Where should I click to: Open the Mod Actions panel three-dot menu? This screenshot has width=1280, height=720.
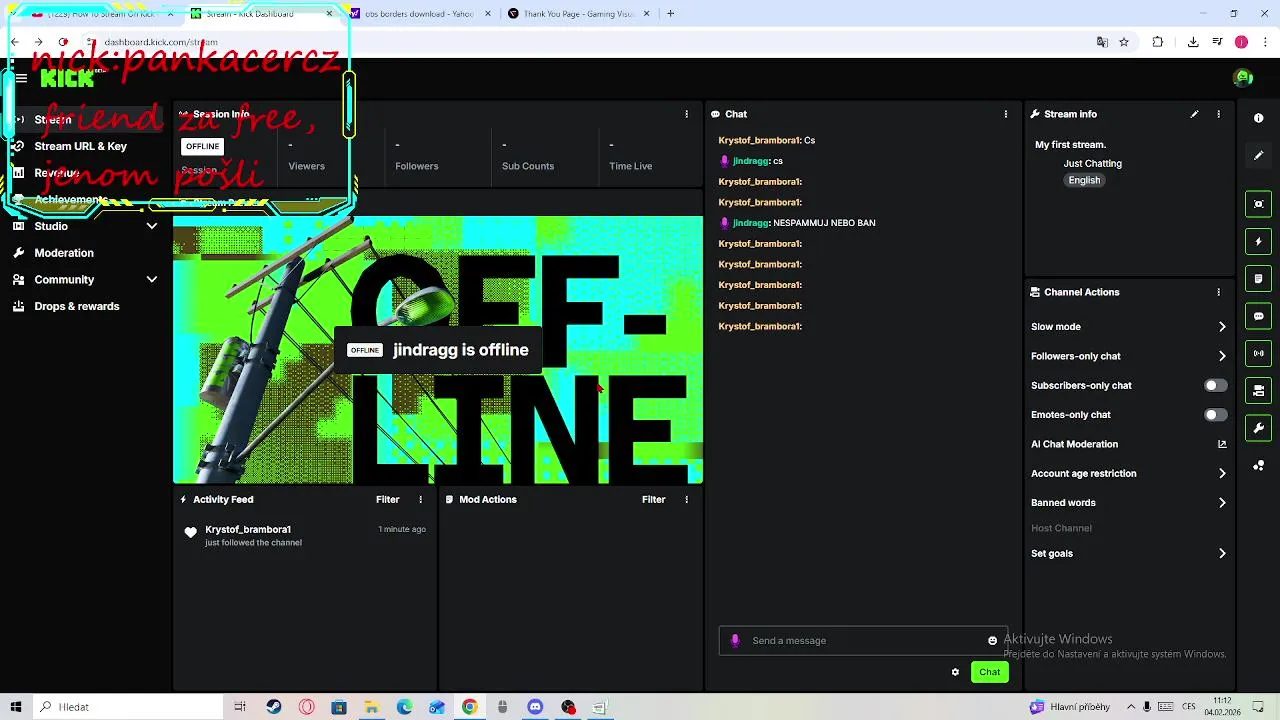point(686,499)
